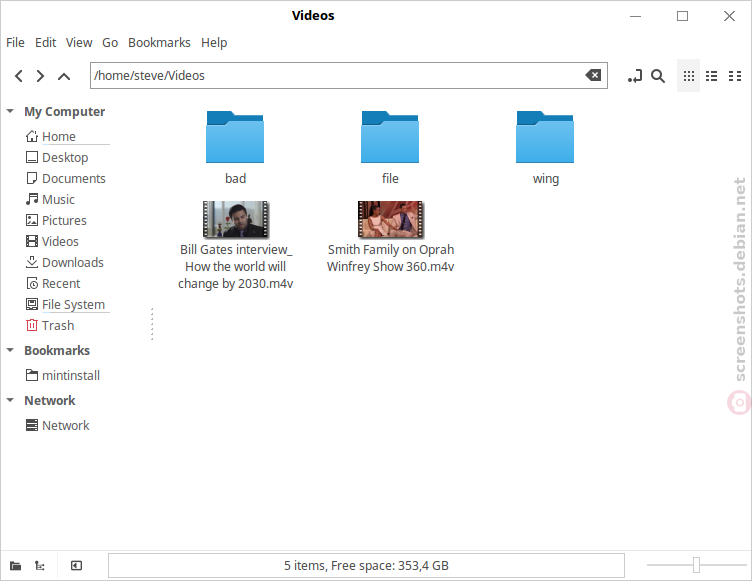Screen dimensions: 752x581
Task: Hide the sidebar panel
Action: tap(76, 566)
